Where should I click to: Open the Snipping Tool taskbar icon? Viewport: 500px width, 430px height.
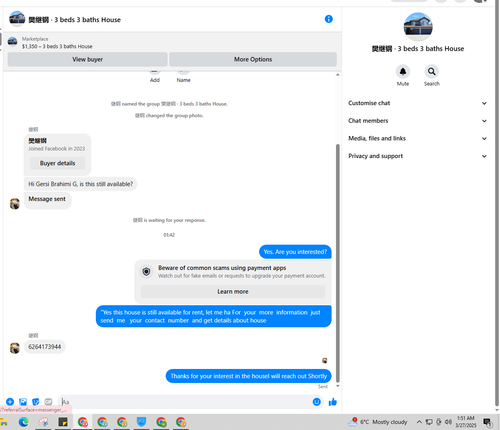[43, 422]
